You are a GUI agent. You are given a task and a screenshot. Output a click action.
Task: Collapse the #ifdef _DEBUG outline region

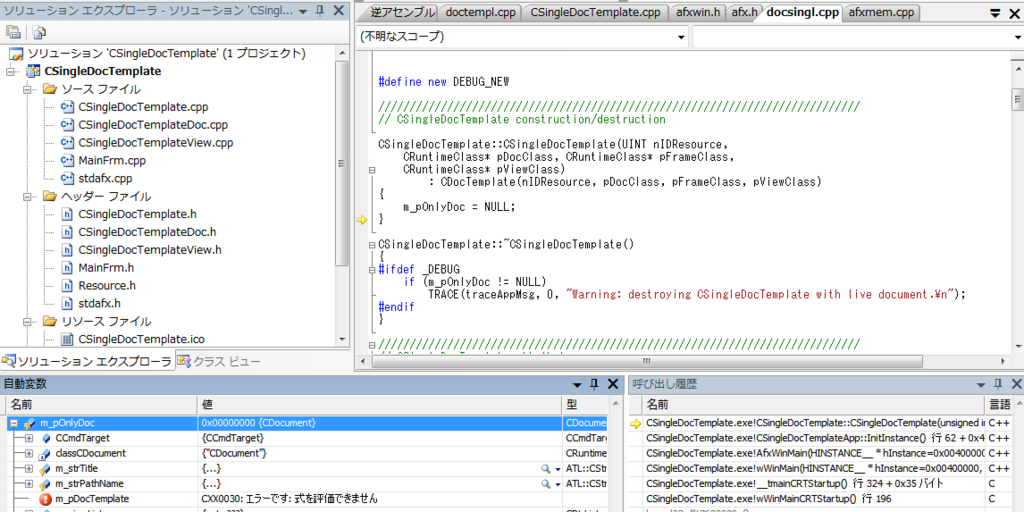(372, 268)
